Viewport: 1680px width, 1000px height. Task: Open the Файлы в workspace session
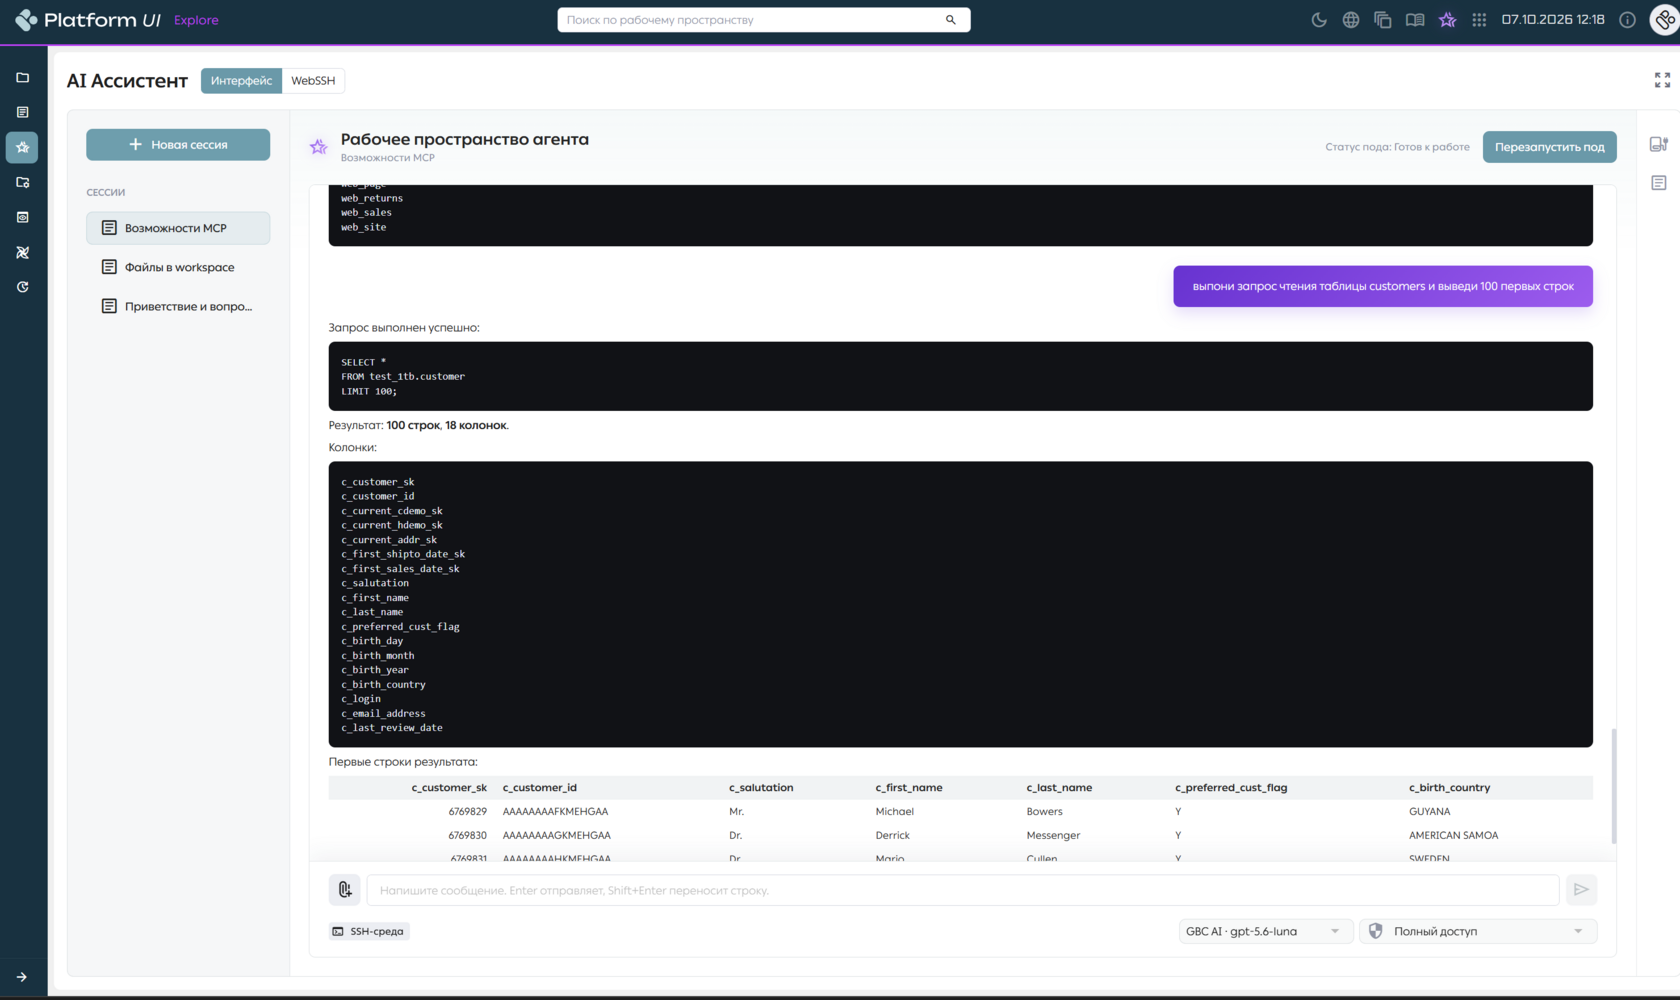point(178,267)
